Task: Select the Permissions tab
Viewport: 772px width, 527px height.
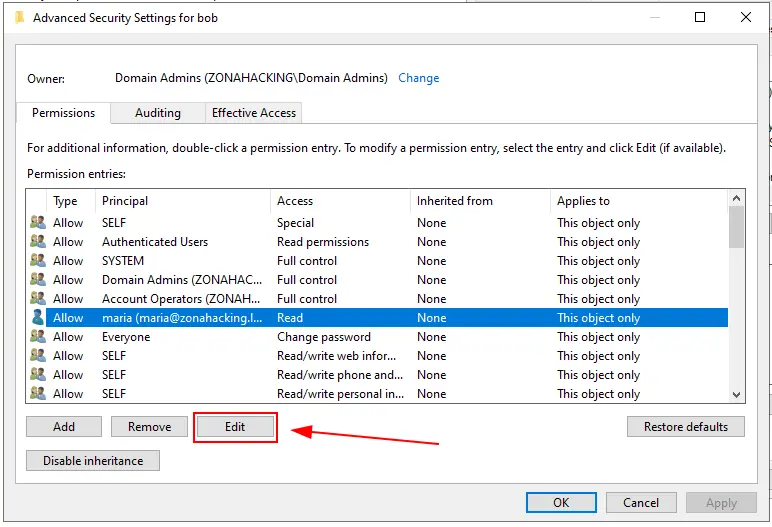Action: coord(63,113)
